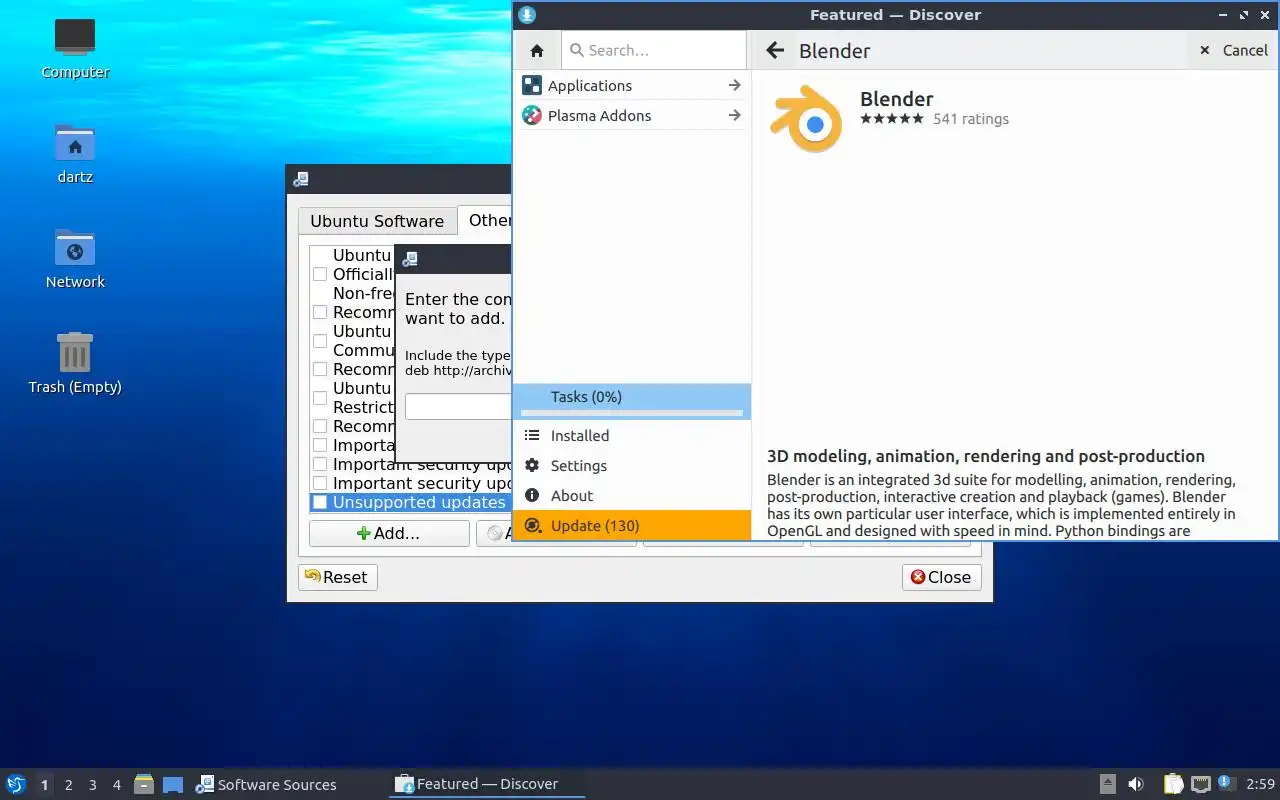Image resolution: width=1280 pixels, height=800 pixels.
Task: Switch to workspace 3 in the pager
Action: pos(93,785)
